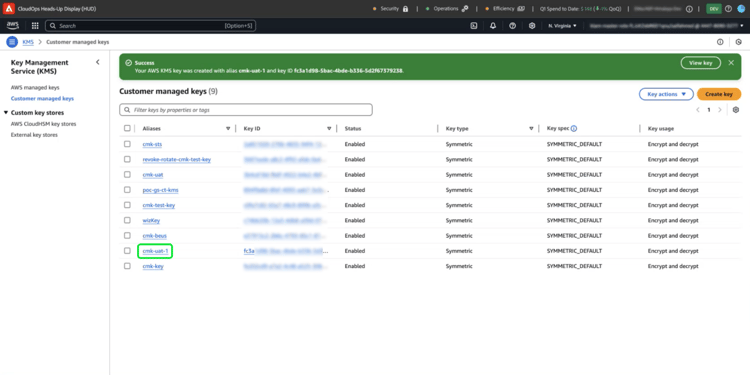Image resolution: width=750 pixels, height=375 pixels.
Task: Sort by Key type column arrow
Action: pyautogui.click(x=531, y=129)
